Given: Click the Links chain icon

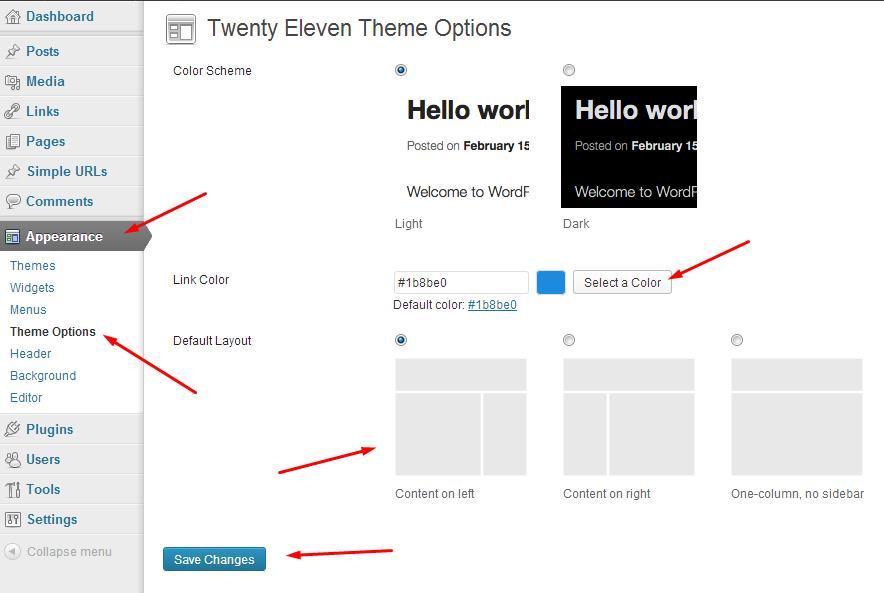Looking at the screenshot, I should [x=14, y=111].
